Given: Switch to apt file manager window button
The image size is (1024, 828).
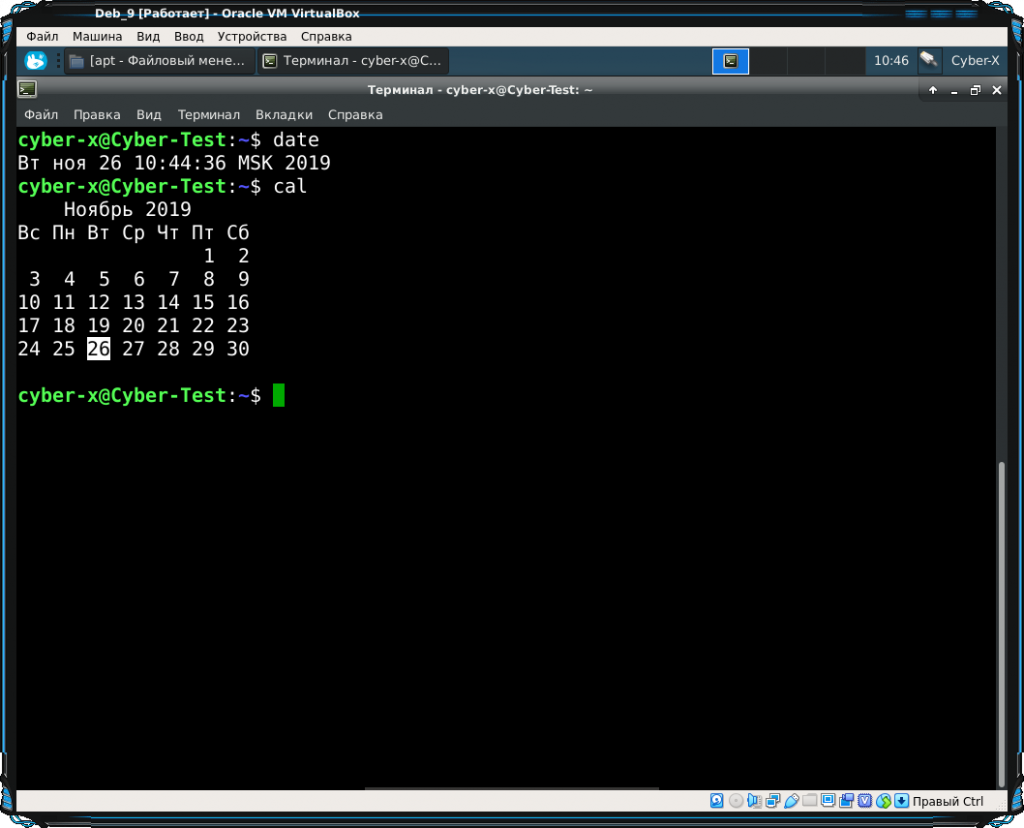Looking at the screenshot, I should pyautogui.click(x=159, y=61).
